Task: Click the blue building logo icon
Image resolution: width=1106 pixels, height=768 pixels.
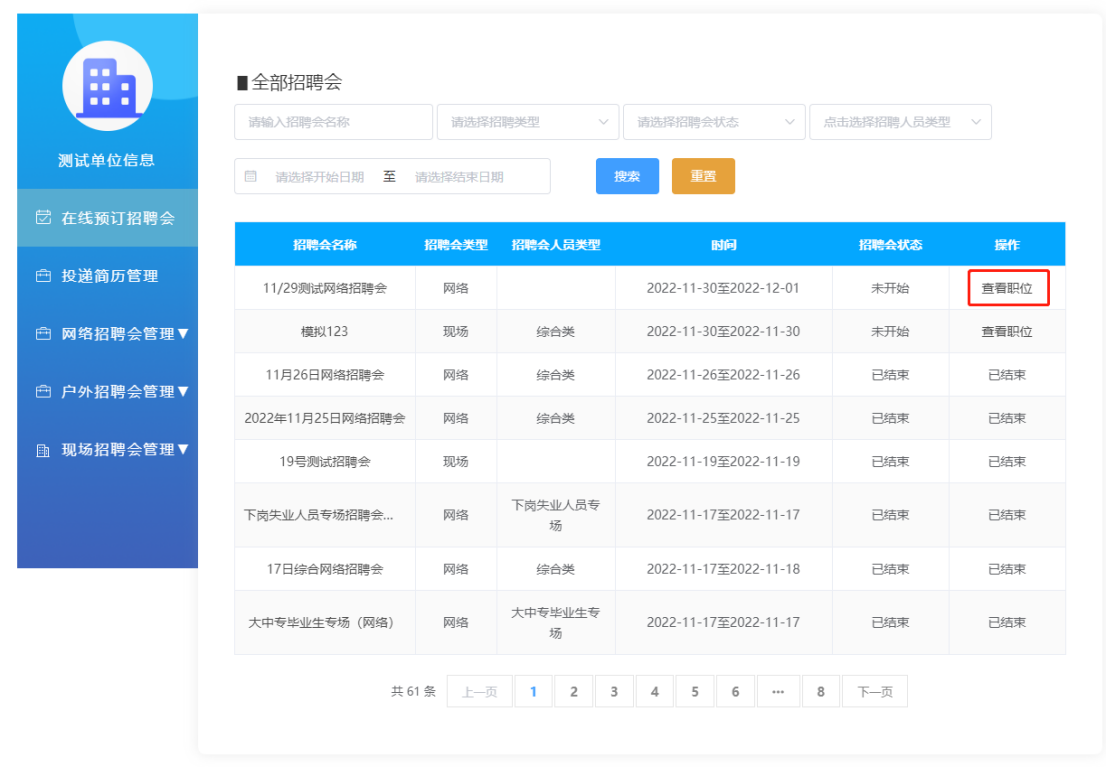Action: 107,86
